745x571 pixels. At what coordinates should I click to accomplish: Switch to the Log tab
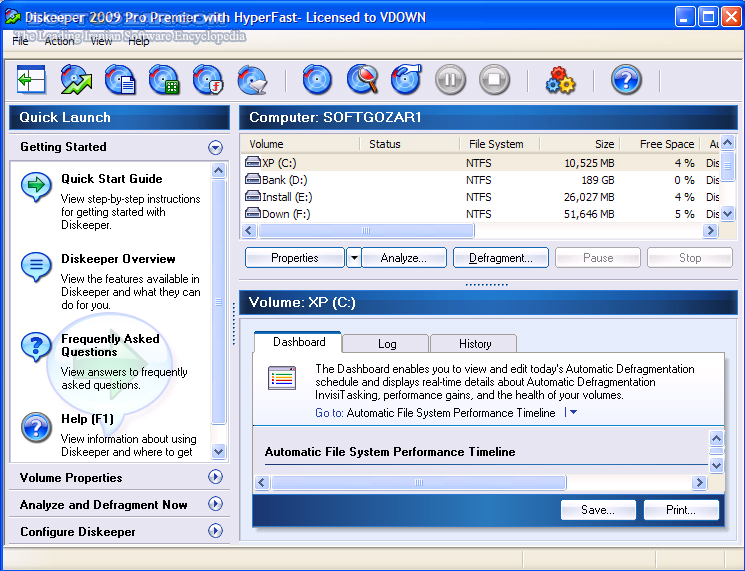386,344
